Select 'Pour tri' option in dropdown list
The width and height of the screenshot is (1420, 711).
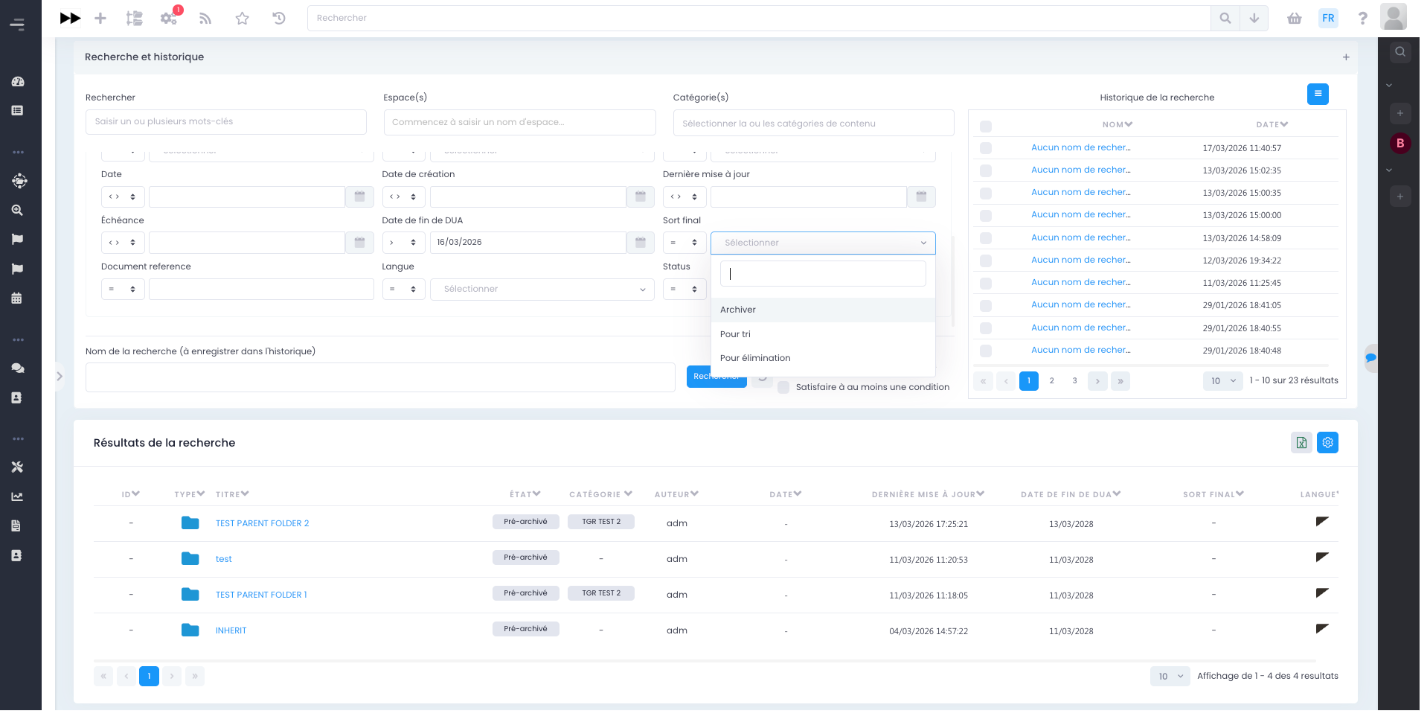click(823, 334)
